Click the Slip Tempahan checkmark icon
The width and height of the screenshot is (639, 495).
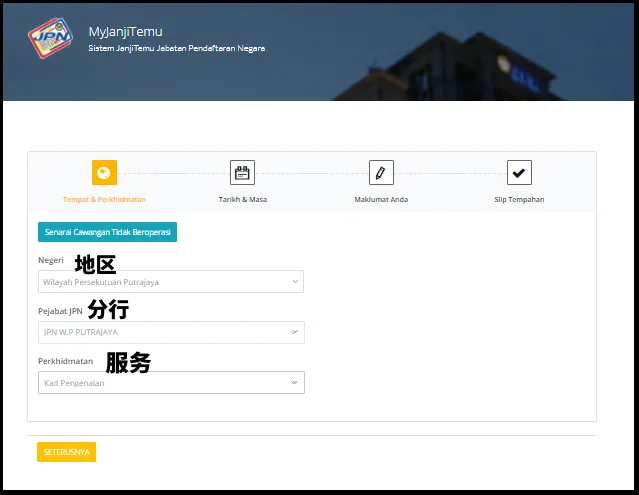coord(519,173)
